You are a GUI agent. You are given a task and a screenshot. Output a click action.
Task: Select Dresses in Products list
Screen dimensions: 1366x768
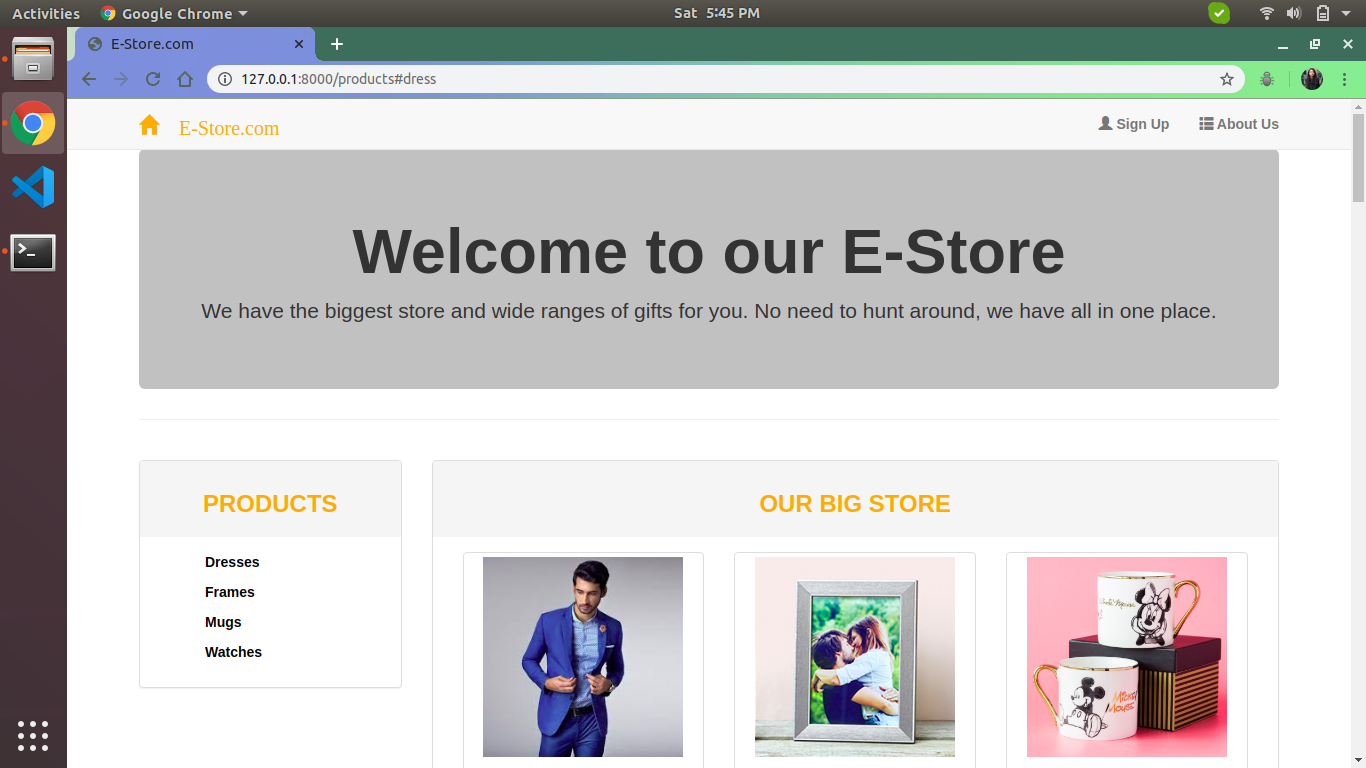click(x=232, y=562)
